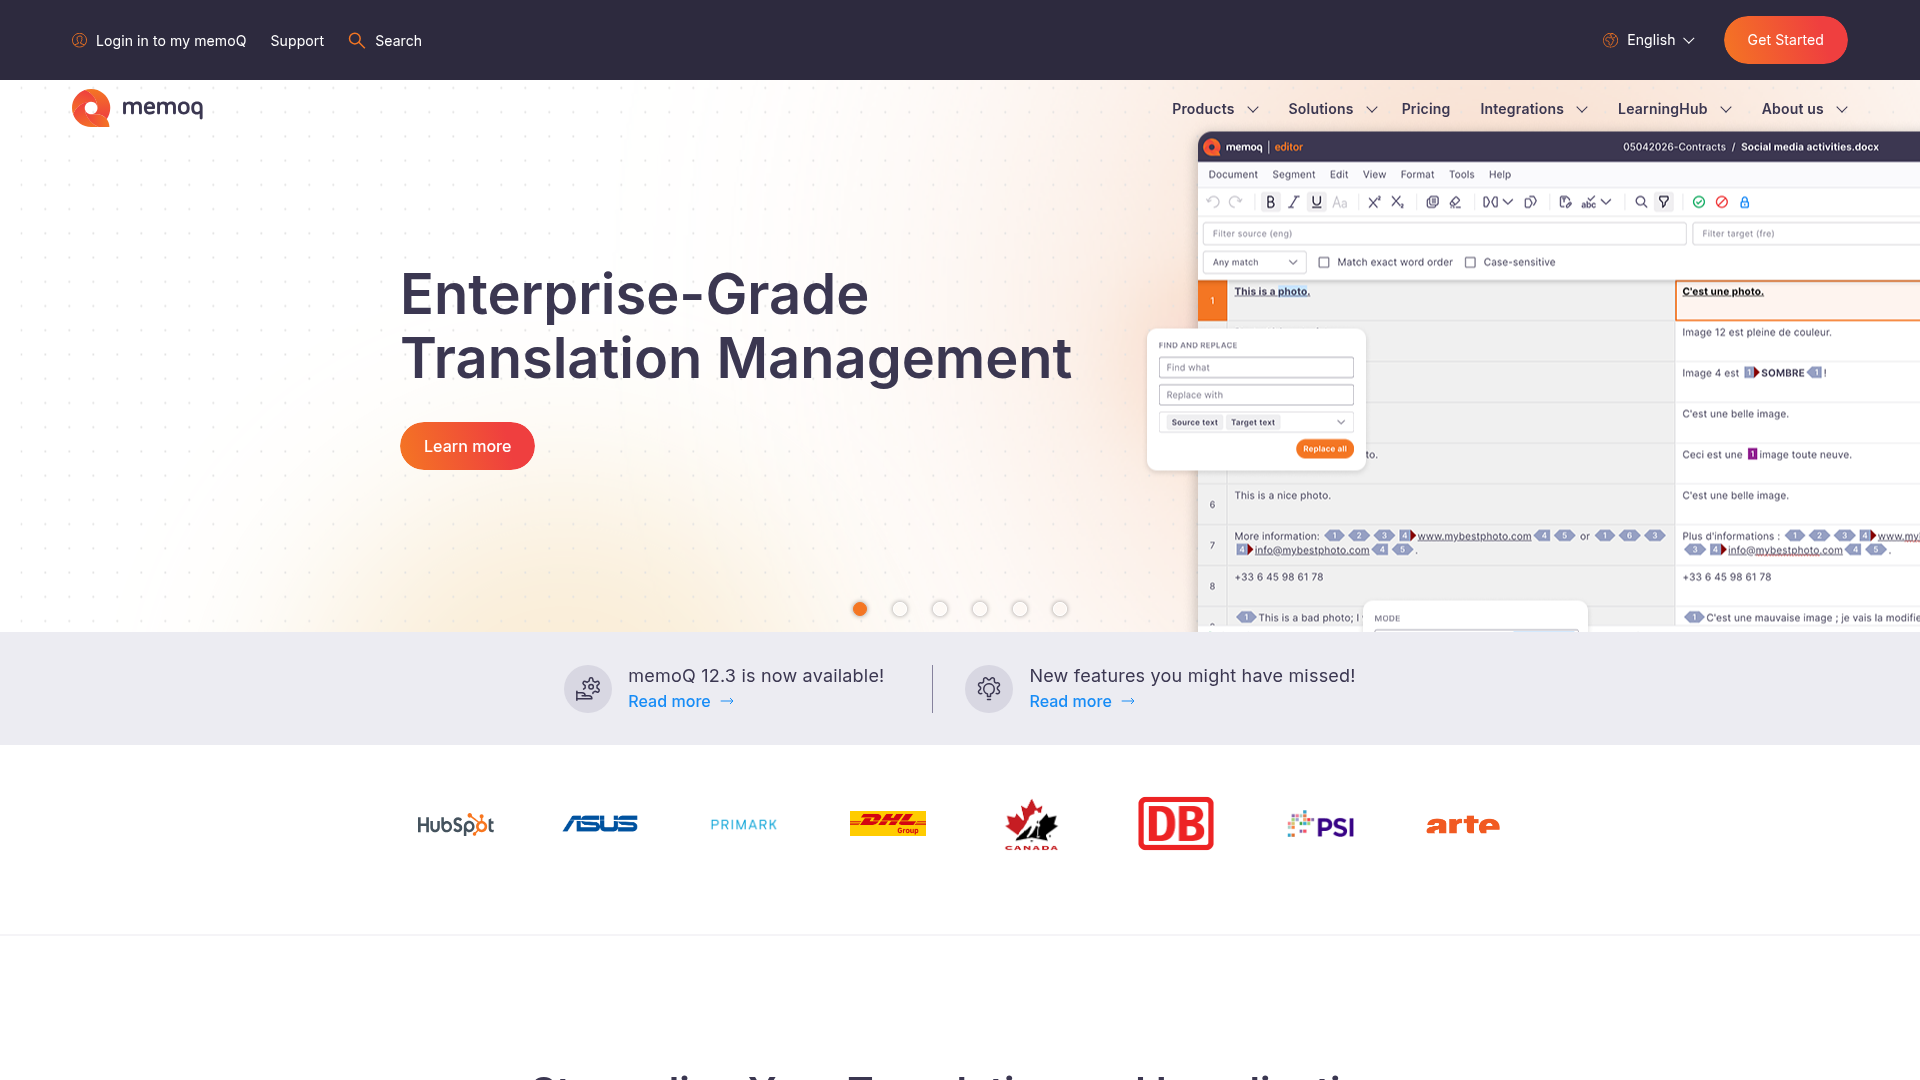The width and height of the screenshot is (1920, 1080).
Task: Click Login in to my memoQ link
Action: (170, 40)
